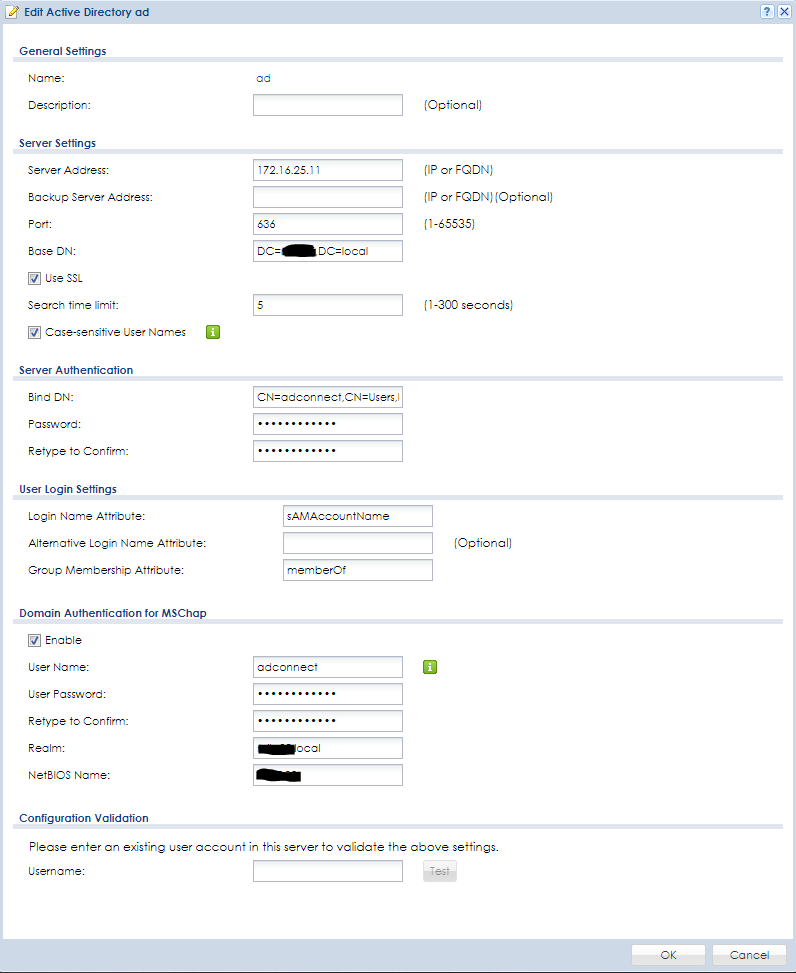
Task: Click the 'User Login Settings' heading
Action: point(68,489)
